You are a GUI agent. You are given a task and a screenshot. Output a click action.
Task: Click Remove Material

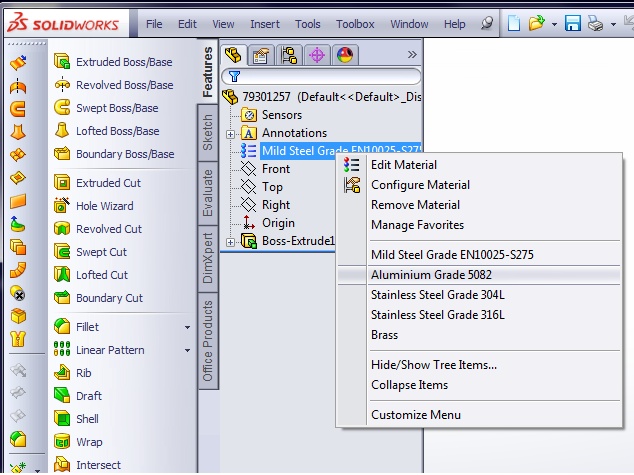[480, 205]
